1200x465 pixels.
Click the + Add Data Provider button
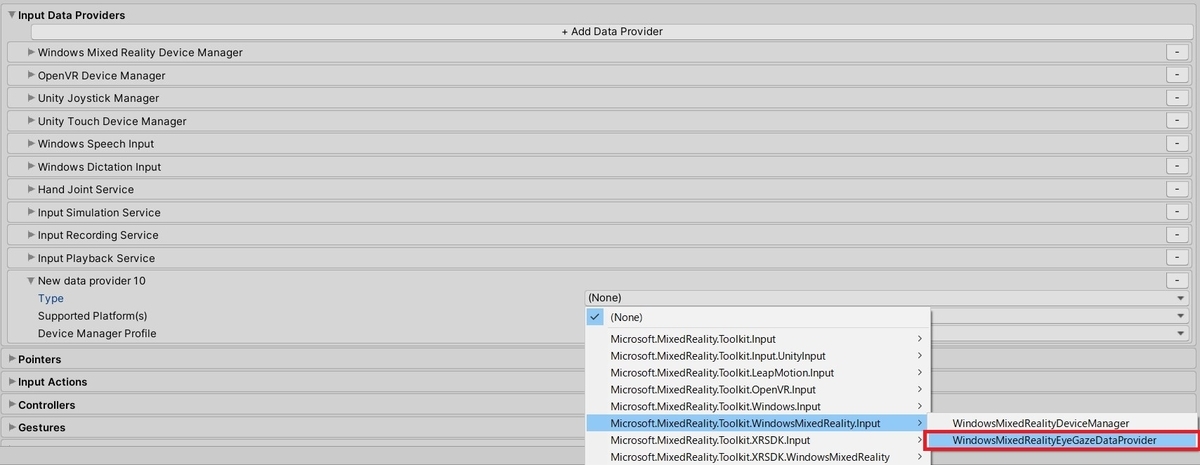(x=611, y=31)
